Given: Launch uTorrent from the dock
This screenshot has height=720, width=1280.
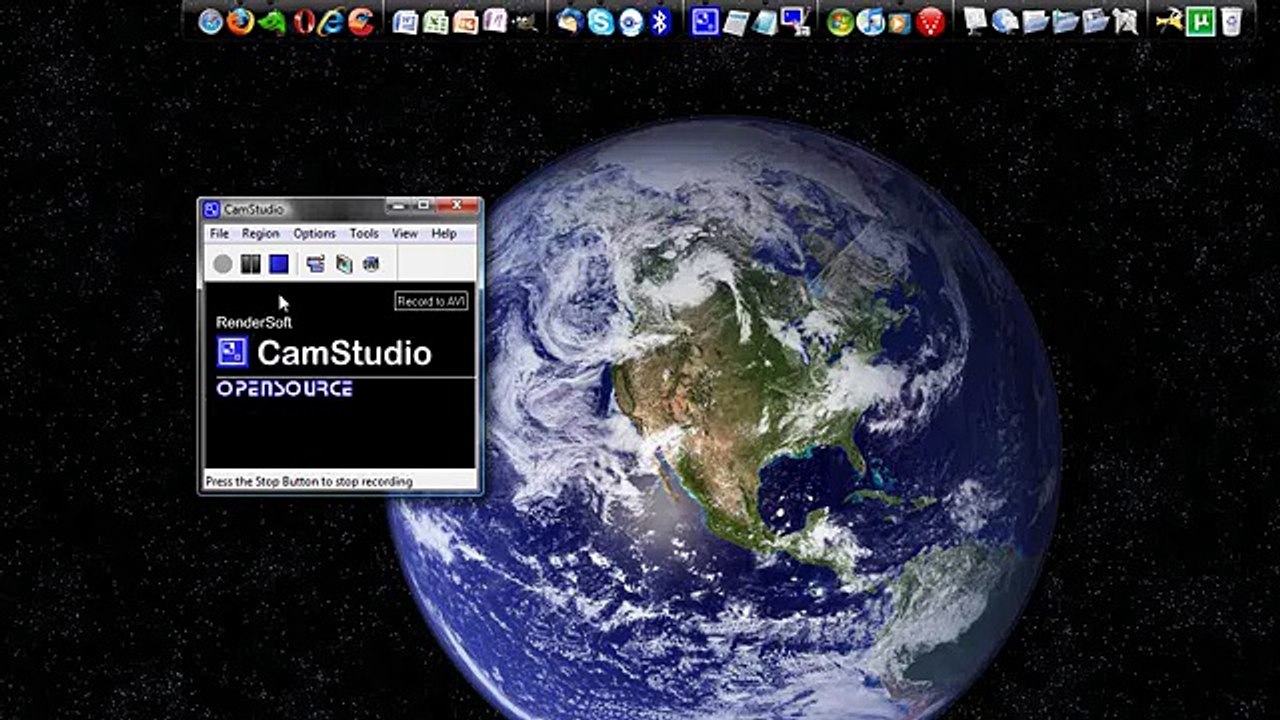Looking at the screenshot, I should (x=1200, y=21).
